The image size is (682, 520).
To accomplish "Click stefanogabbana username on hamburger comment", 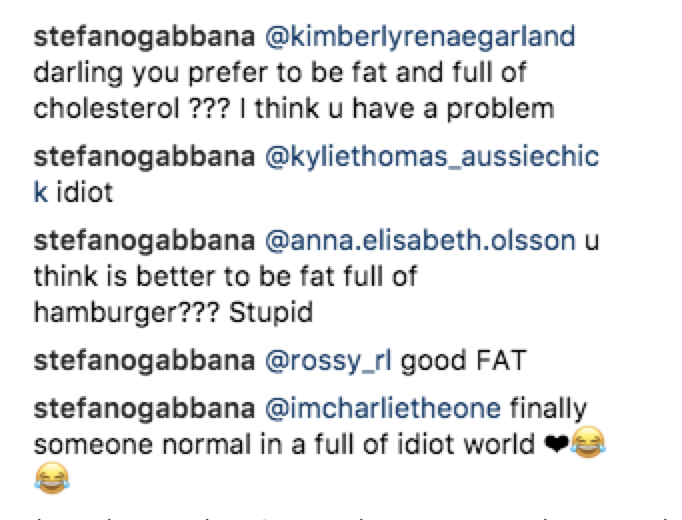I will (x=144, y=241).
